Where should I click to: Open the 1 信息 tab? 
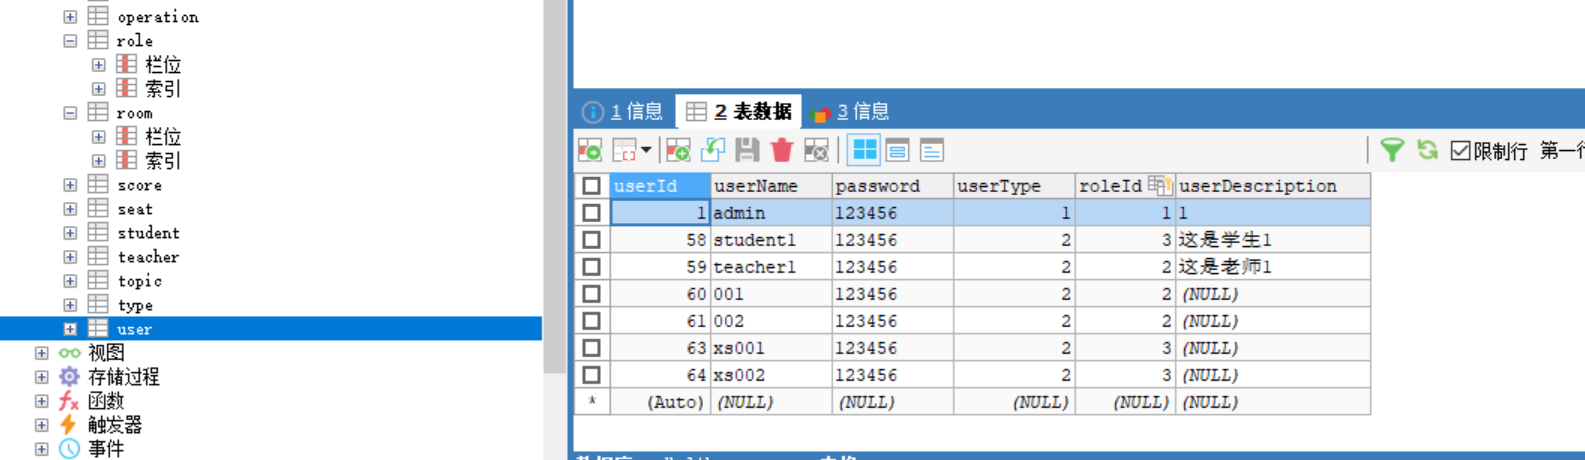click(x=624, y=111)
